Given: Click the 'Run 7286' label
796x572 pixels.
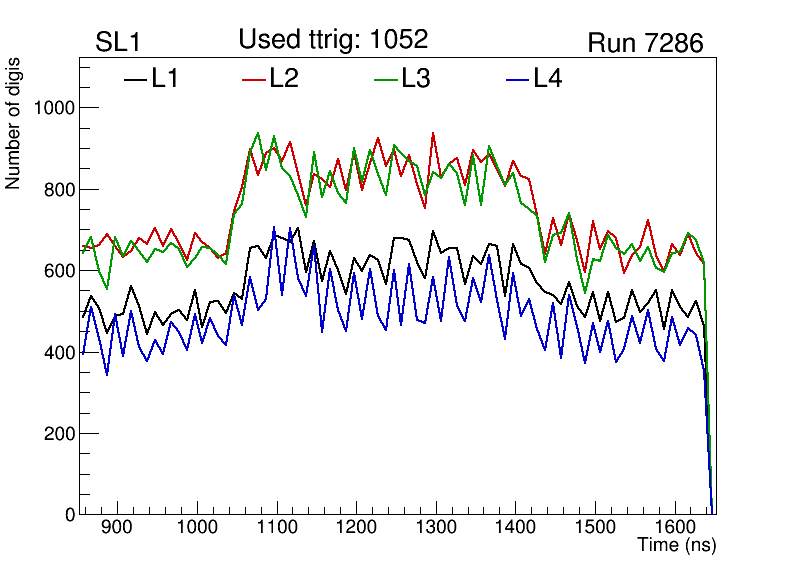Looking at the screenshot, I should pyautogui.click(x=645, y=43).
